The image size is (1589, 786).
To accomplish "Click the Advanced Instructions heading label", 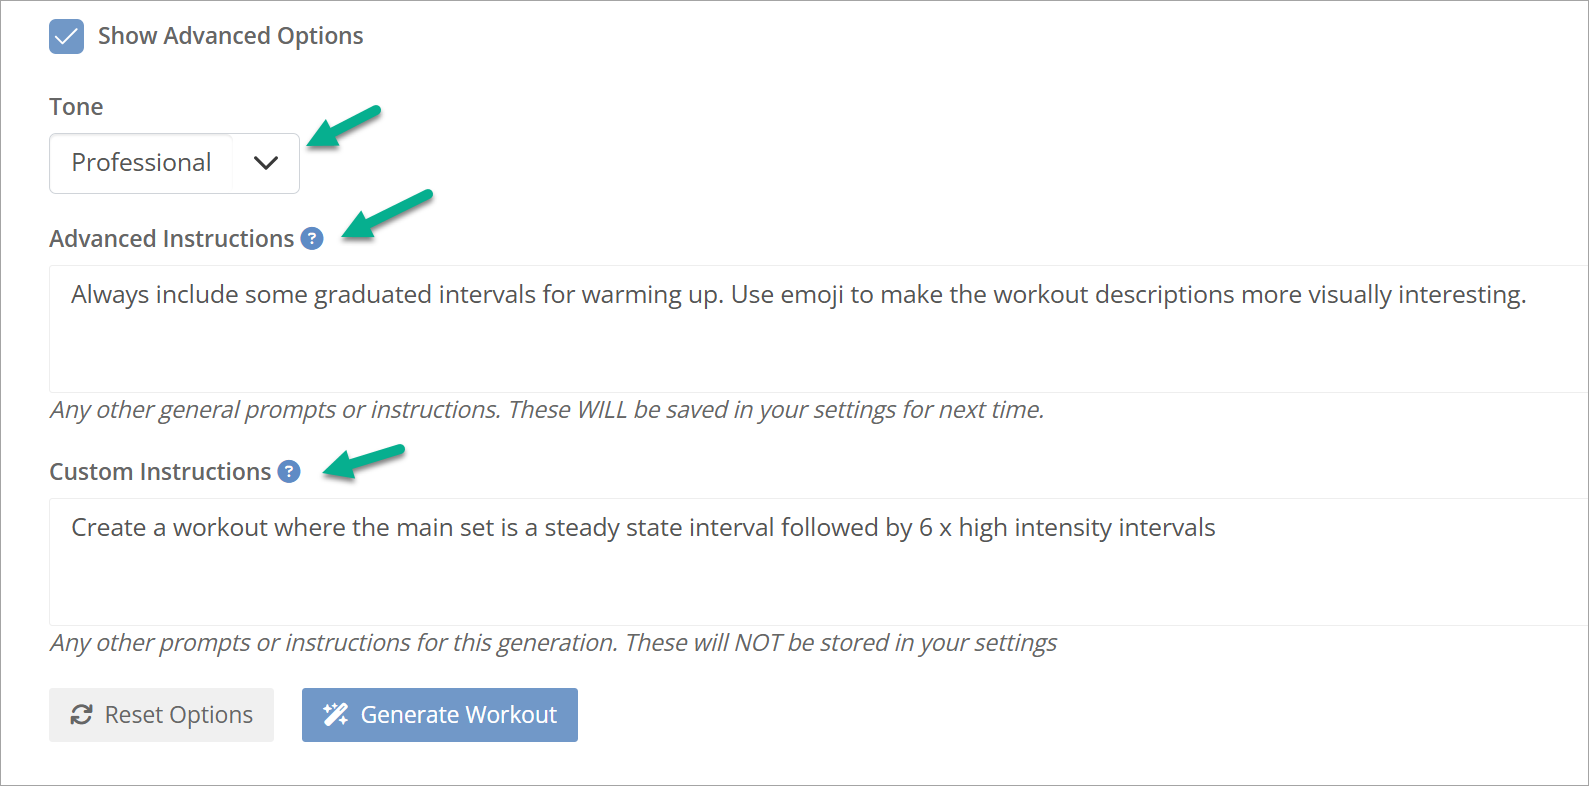I will point(172,239).
